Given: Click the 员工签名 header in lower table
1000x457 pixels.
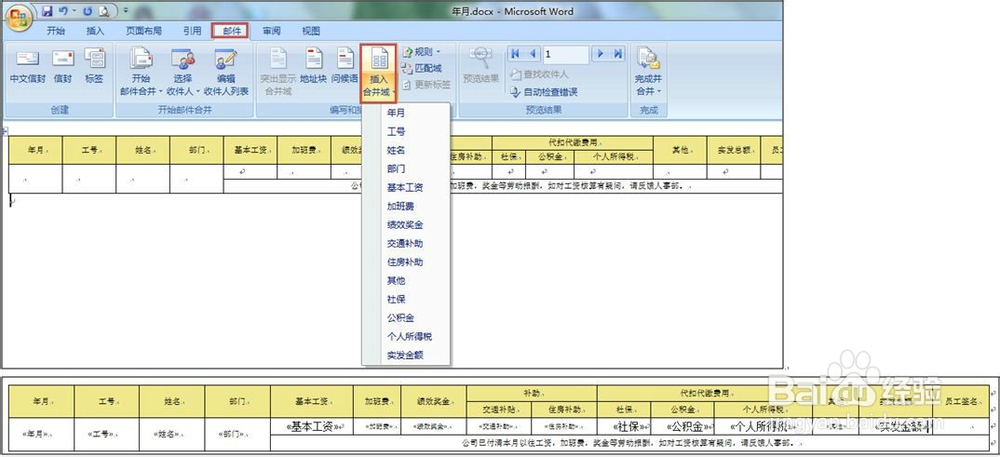Looking at the screenshot, I should (x=961, y=401).
